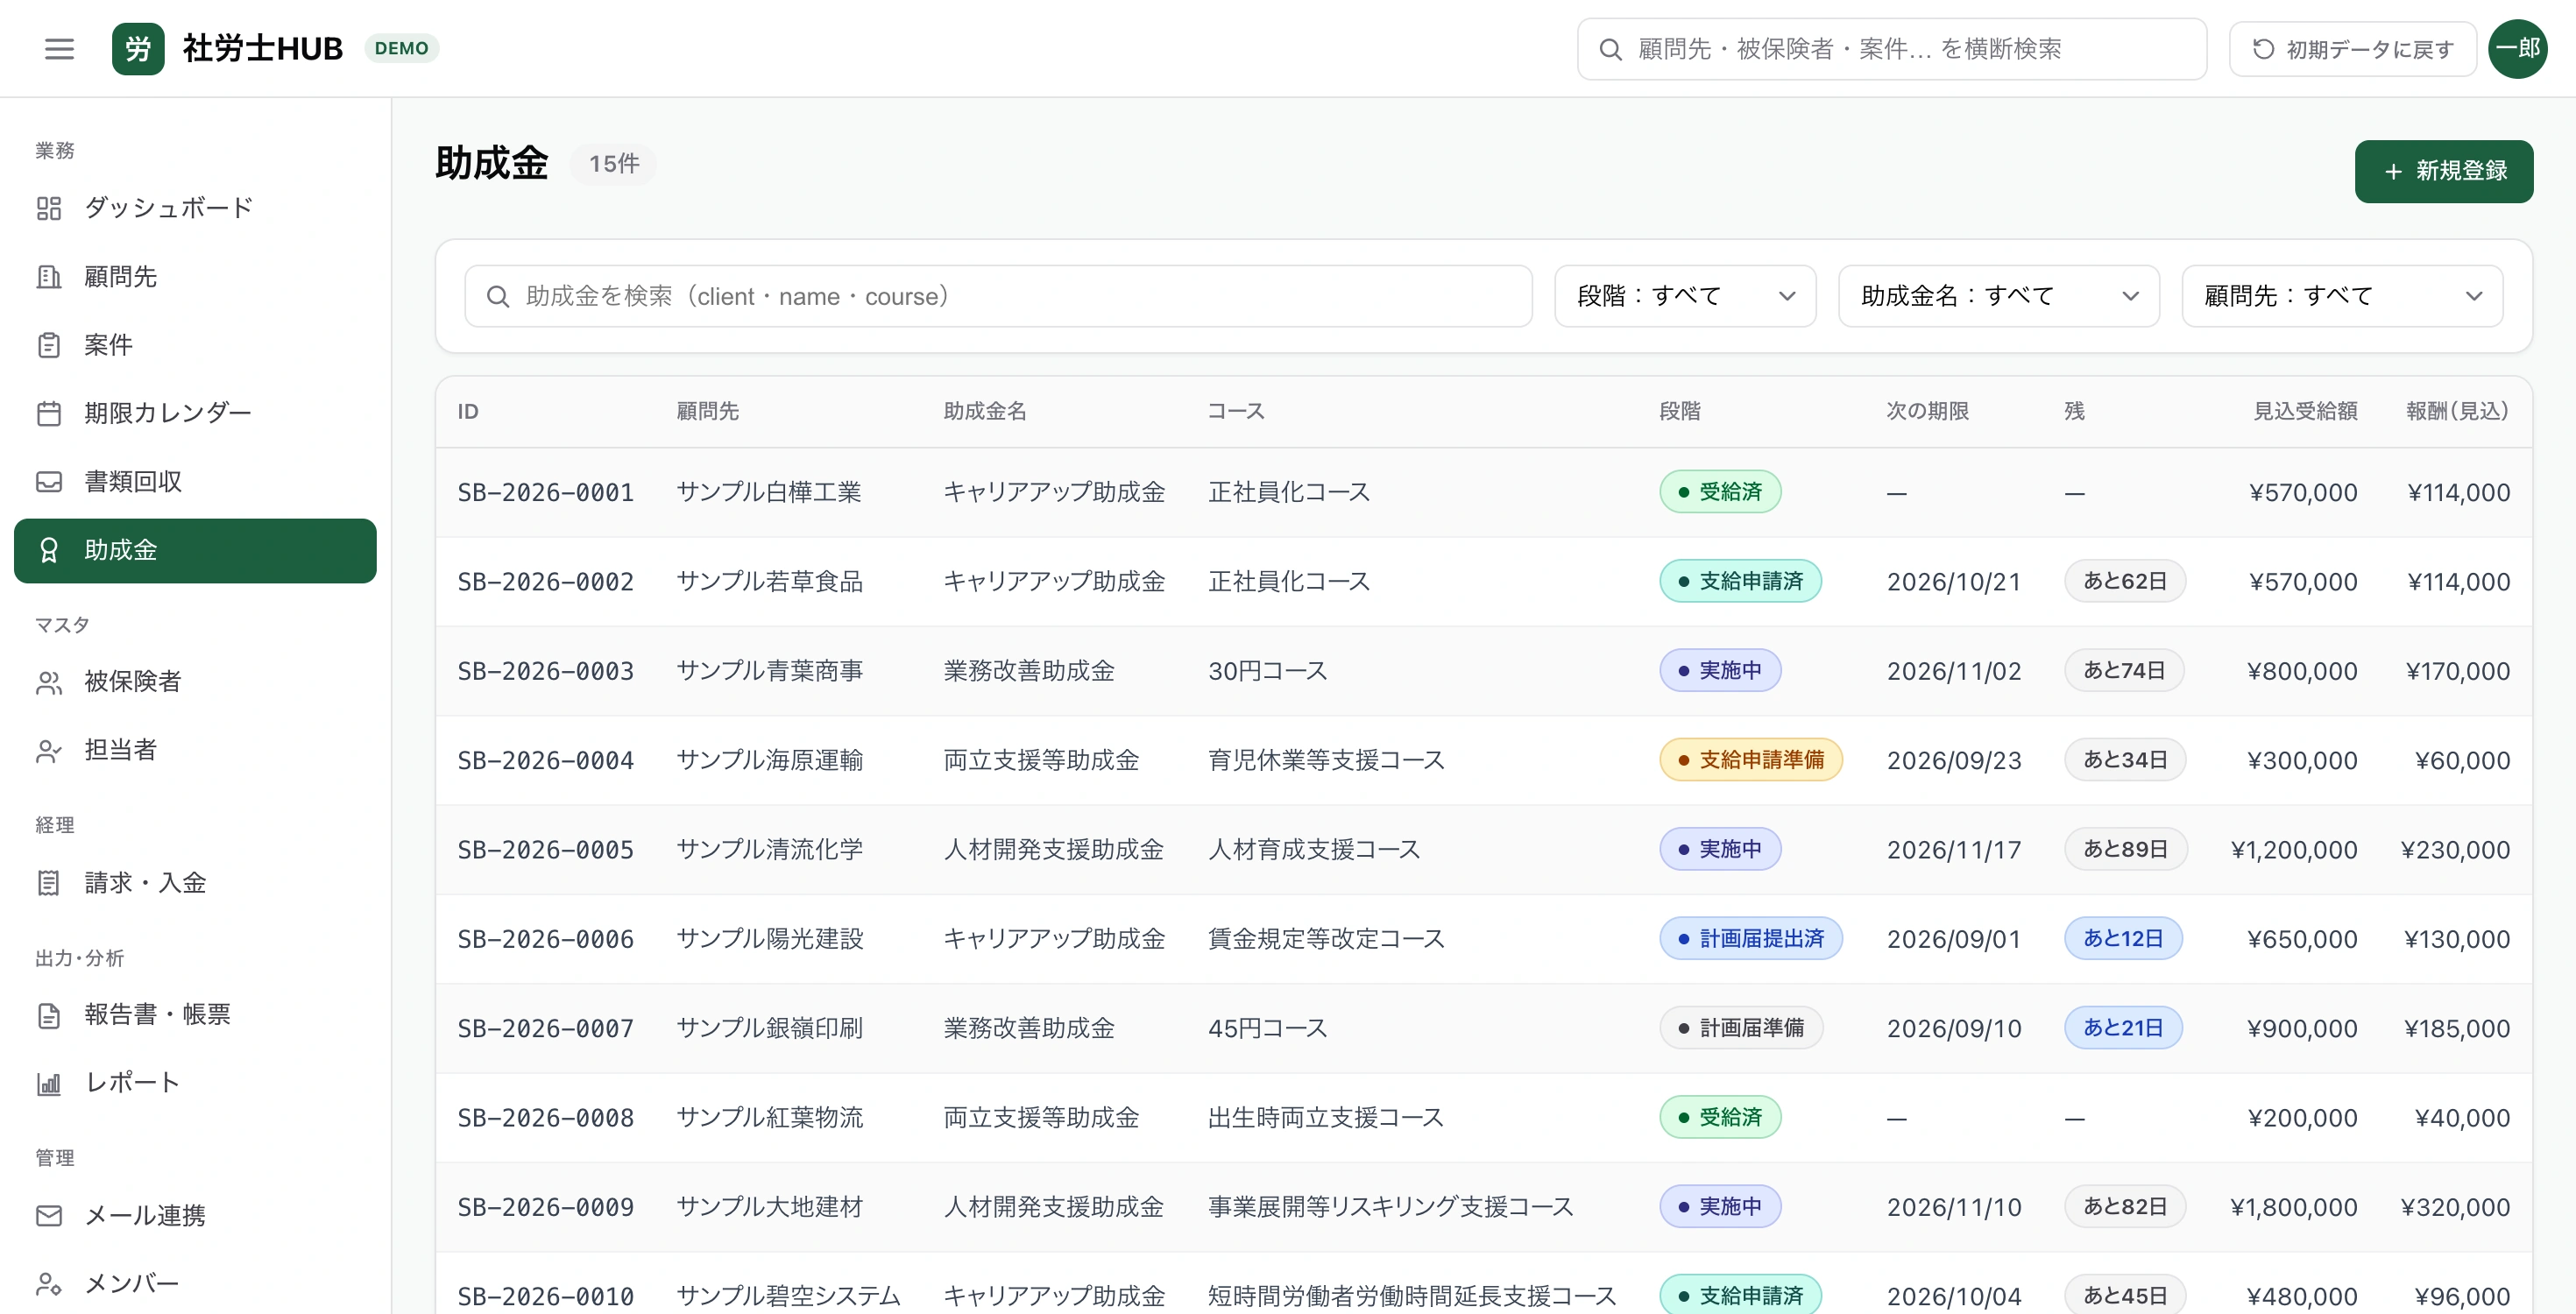Click 45円コース course cell
This screenshot has height=1314, width=2576.
point(1267,1028)
